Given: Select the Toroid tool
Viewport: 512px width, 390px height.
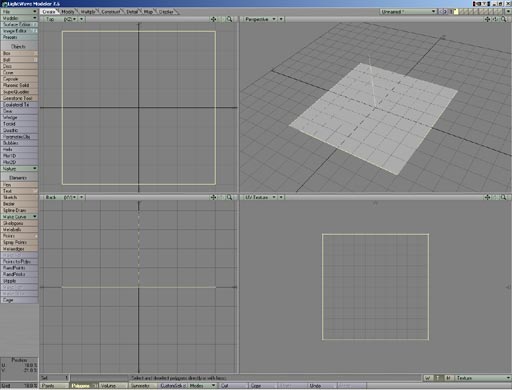Looking at the screenshot, I should (x=19, y=124).
